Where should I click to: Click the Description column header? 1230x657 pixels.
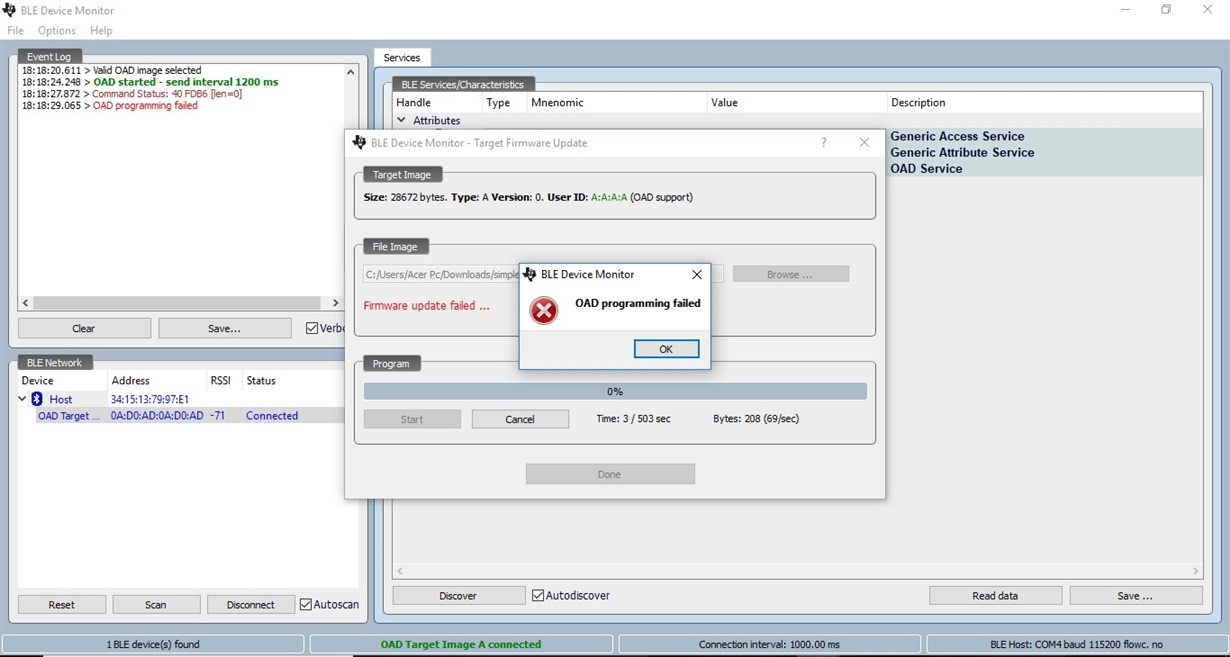pyautogui.click(x=1045, y=103)
